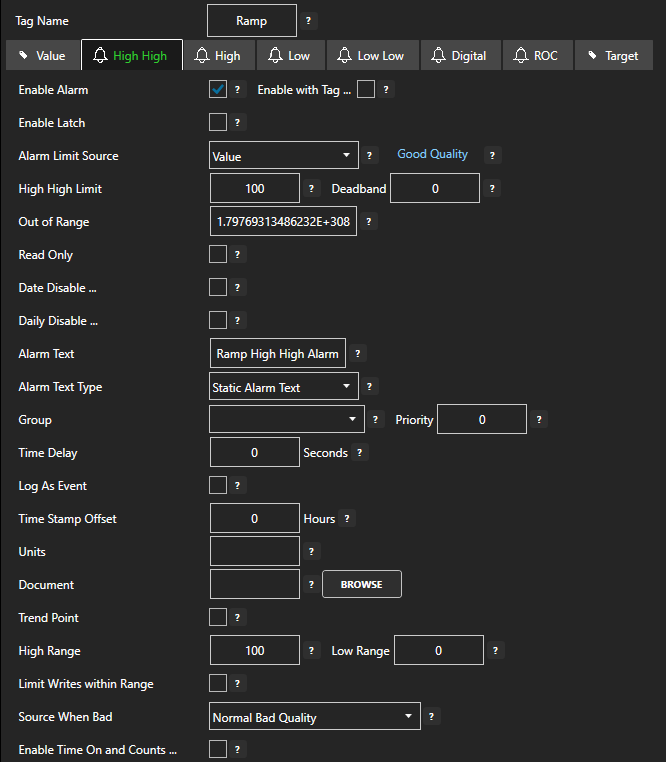This screenshot has height=762, width=666.
Task: Tick the Trend Point checkbox
Action: click(218, 617)
